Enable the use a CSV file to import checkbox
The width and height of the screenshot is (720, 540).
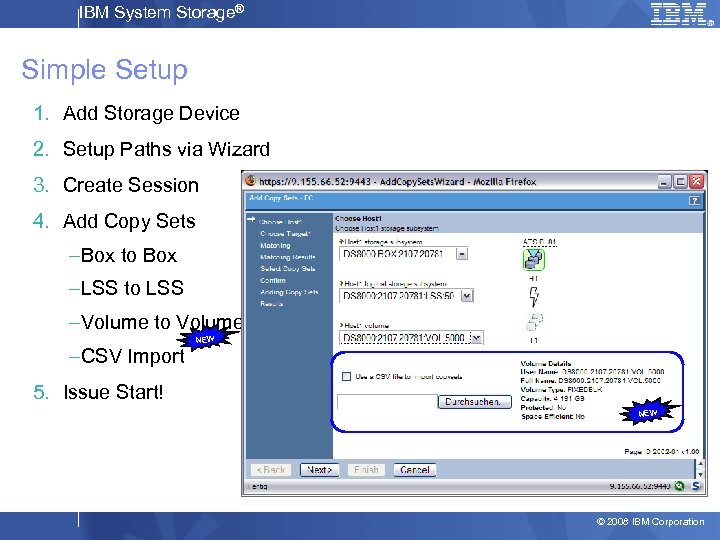346,377
